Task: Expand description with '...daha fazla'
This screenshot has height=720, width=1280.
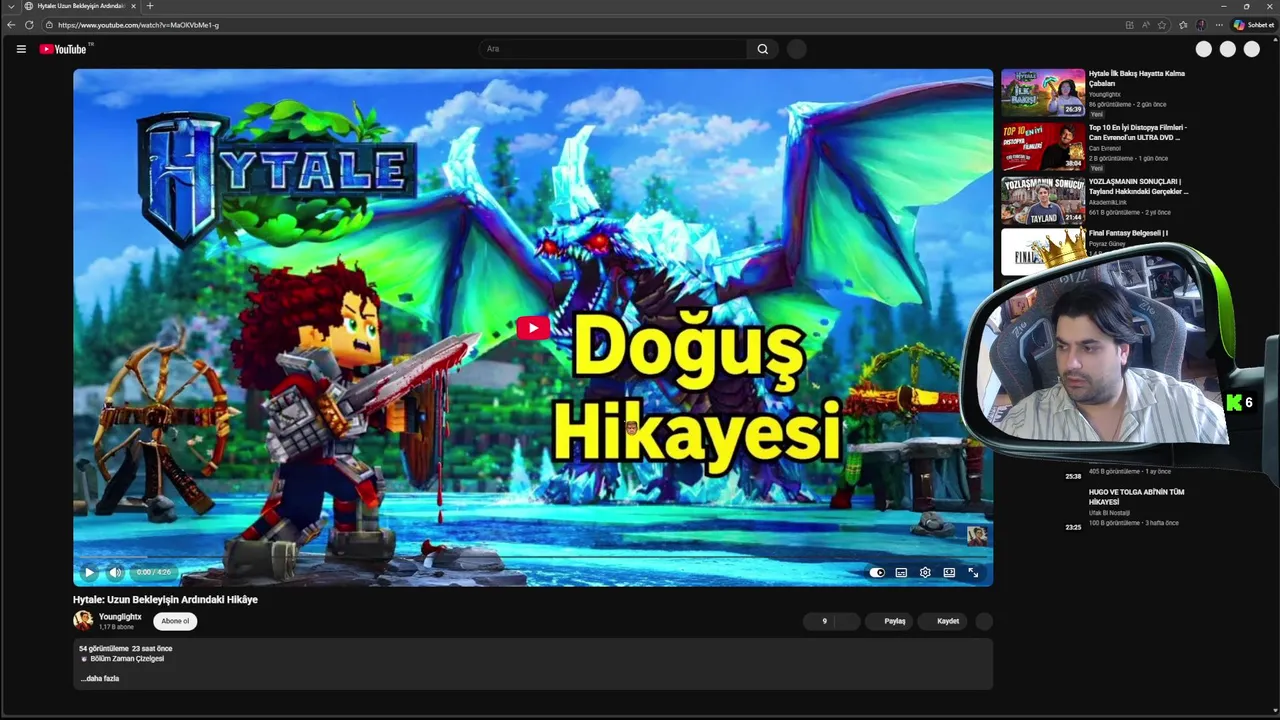Action: point(100,678)
